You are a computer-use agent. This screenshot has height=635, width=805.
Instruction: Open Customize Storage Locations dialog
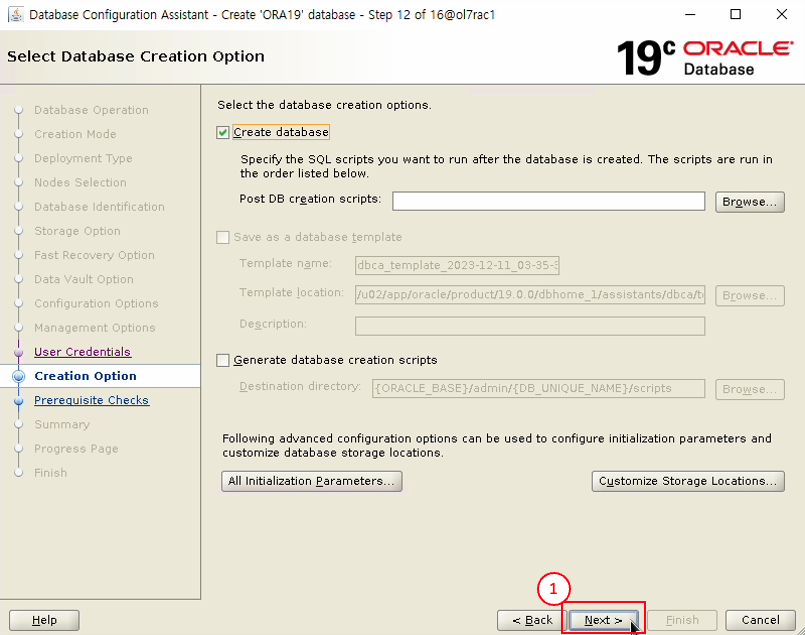click(688, 481)
